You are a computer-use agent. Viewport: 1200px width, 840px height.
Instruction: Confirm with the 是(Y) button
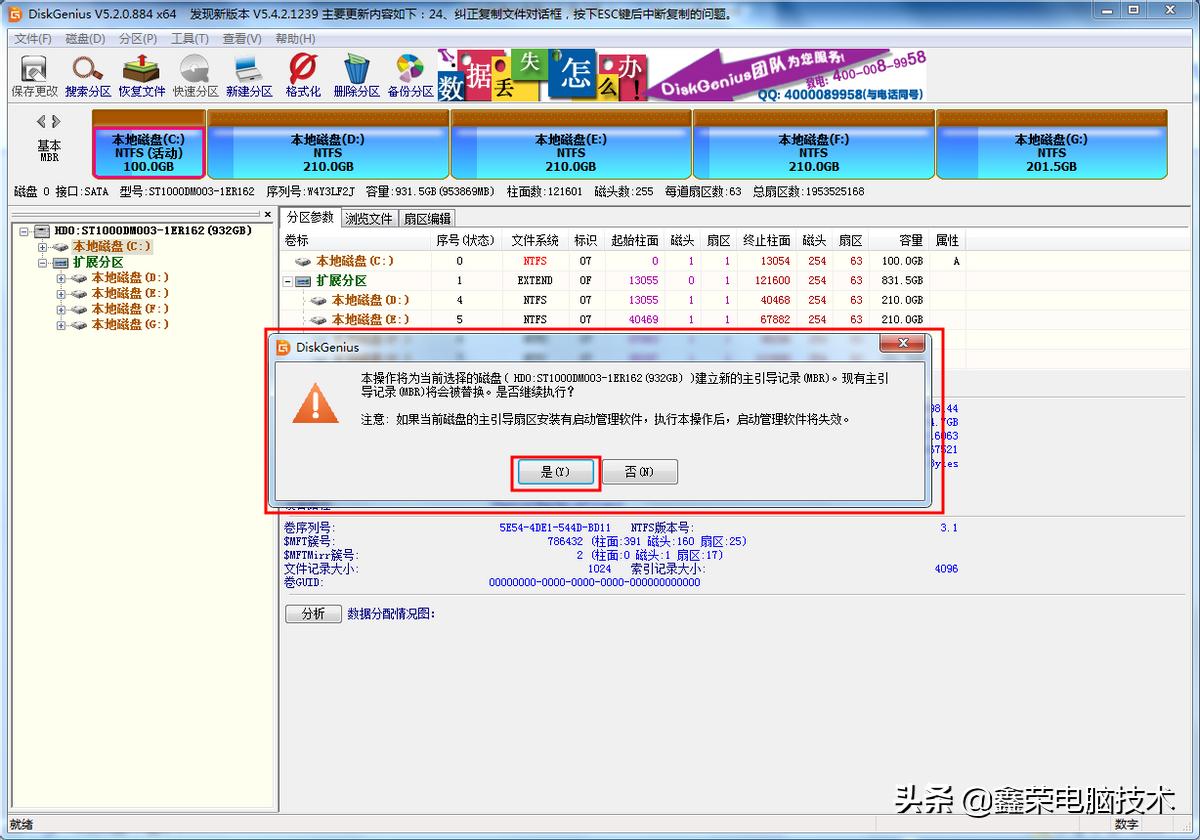[555, 471]
